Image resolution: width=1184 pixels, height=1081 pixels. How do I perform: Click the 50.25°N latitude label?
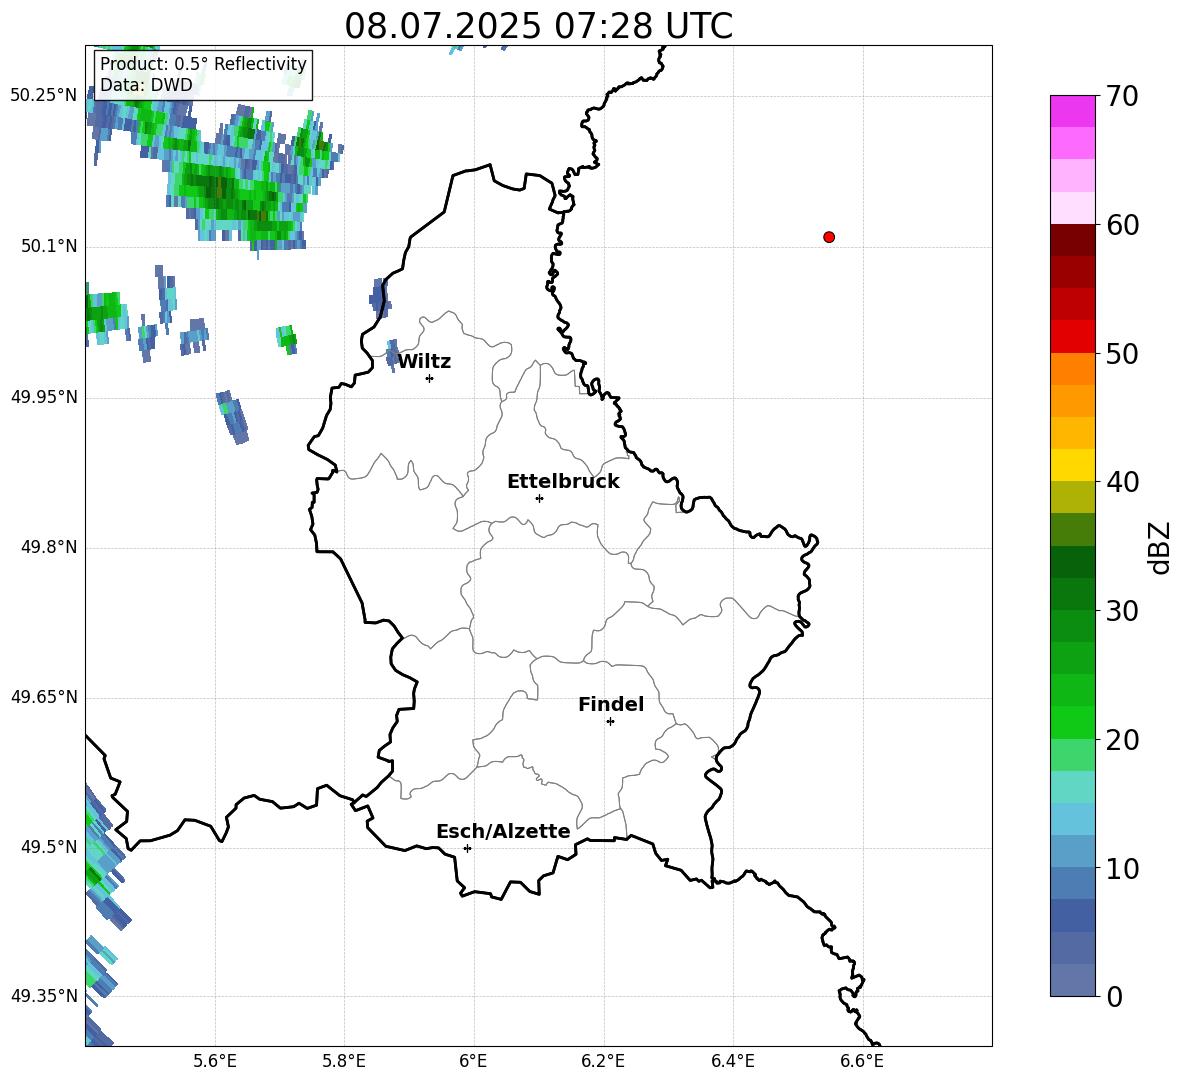click(x=43, y=96)
